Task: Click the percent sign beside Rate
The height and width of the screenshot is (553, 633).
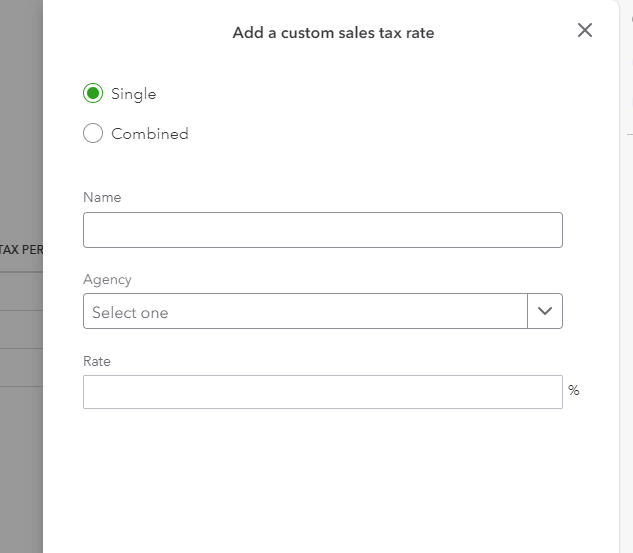Action: click(x=574, y=391)
